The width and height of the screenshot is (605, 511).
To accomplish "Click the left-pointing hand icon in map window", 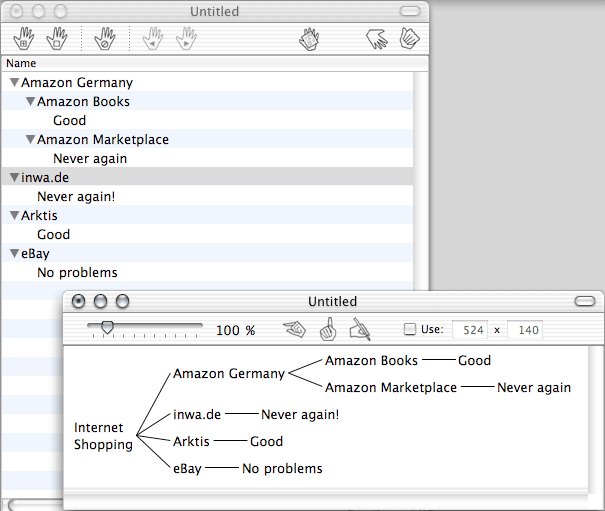I will [x=295, y=329].
